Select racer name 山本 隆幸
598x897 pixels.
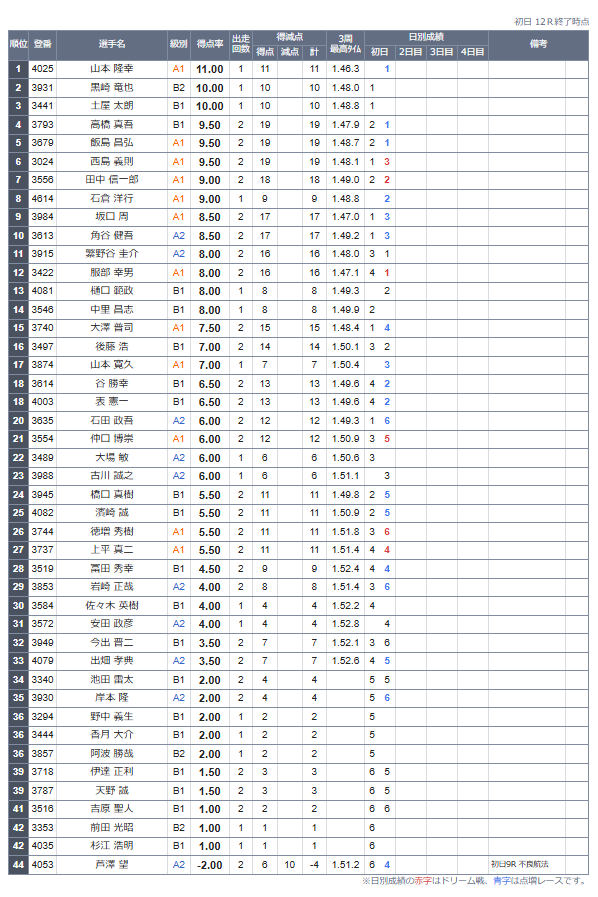(x=112, y=69)
